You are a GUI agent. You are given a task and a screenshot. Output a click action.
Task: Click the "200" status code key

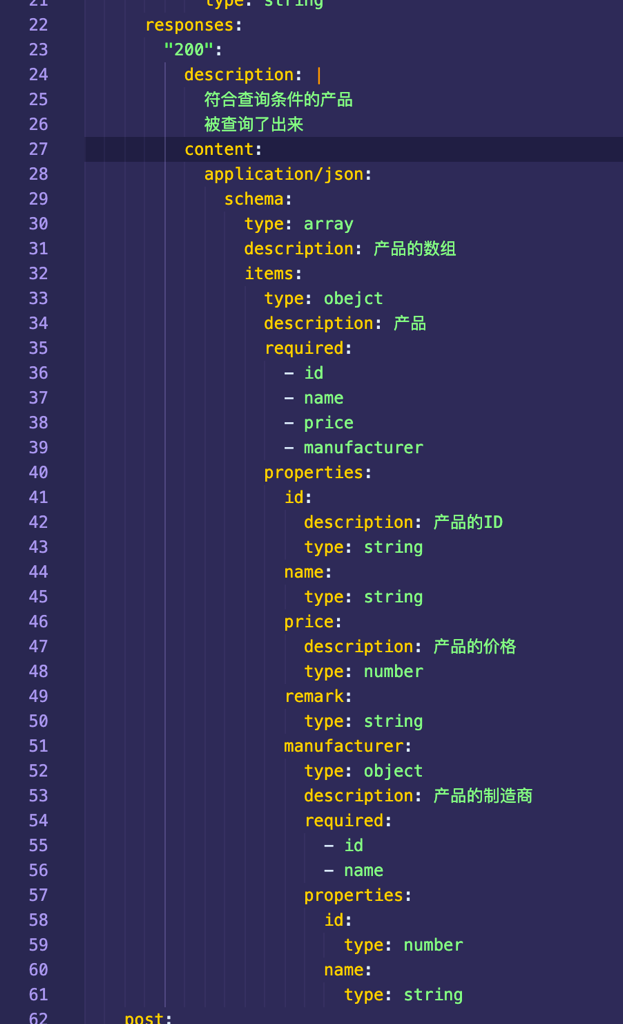pyautogui.click(x=191, y=49)
